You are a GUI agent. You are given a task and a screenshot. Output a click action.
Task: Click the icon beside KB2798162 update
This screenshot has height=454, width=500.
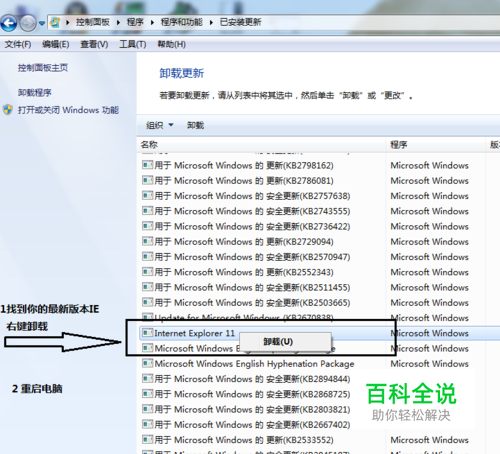point(147,165)
